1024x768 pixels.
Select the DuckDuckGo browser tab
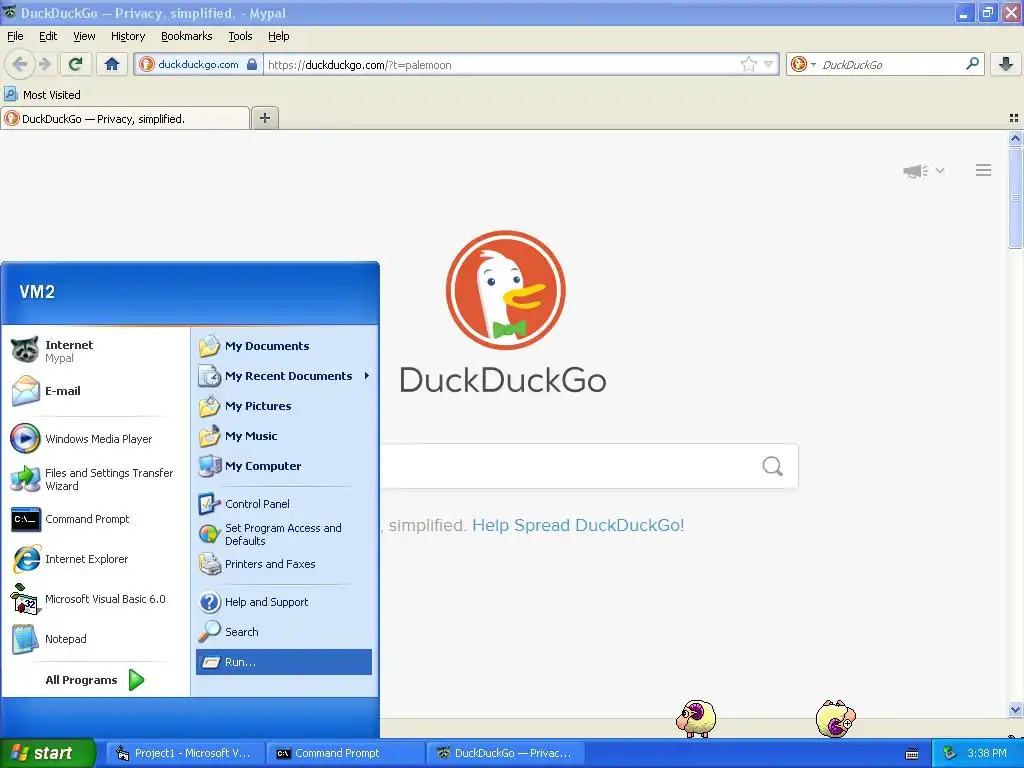tap(125, 118)
